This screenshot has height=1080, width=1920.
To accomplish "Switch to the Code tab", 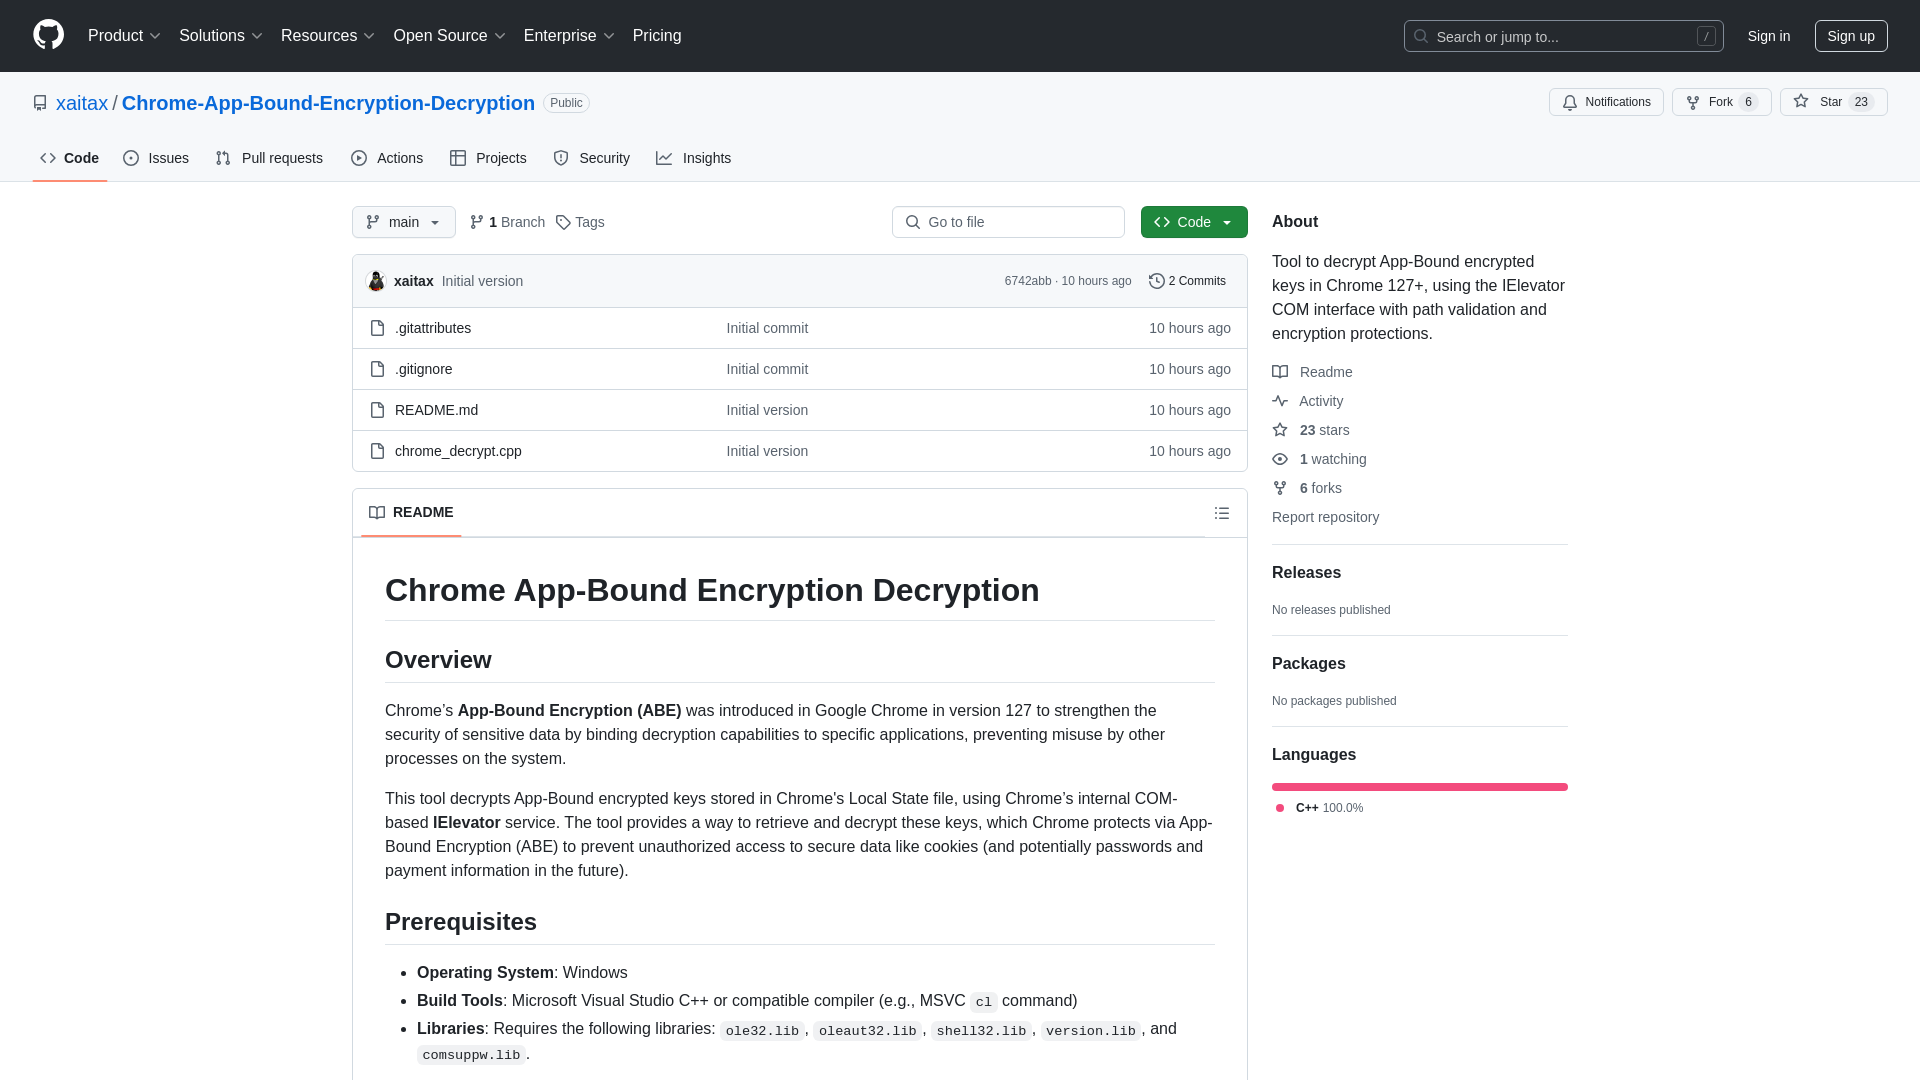I will 70,158.
